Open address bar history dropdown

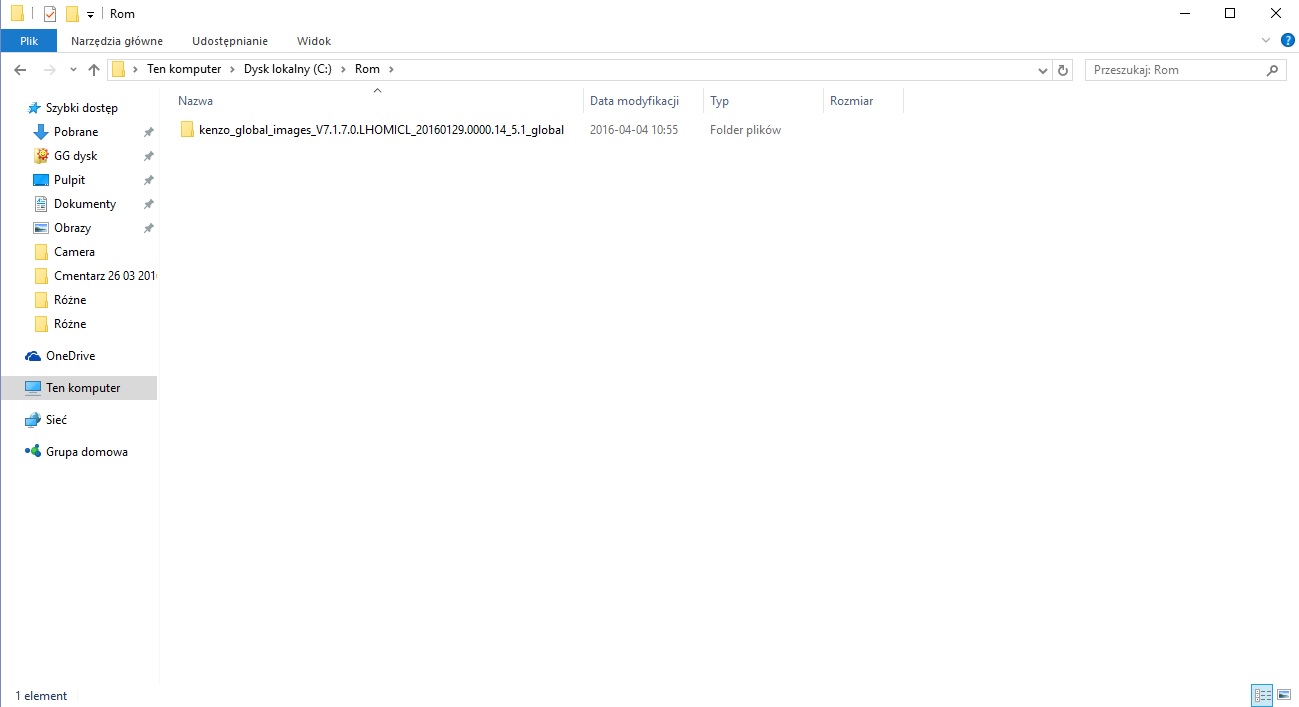[x=1043, y=70]
